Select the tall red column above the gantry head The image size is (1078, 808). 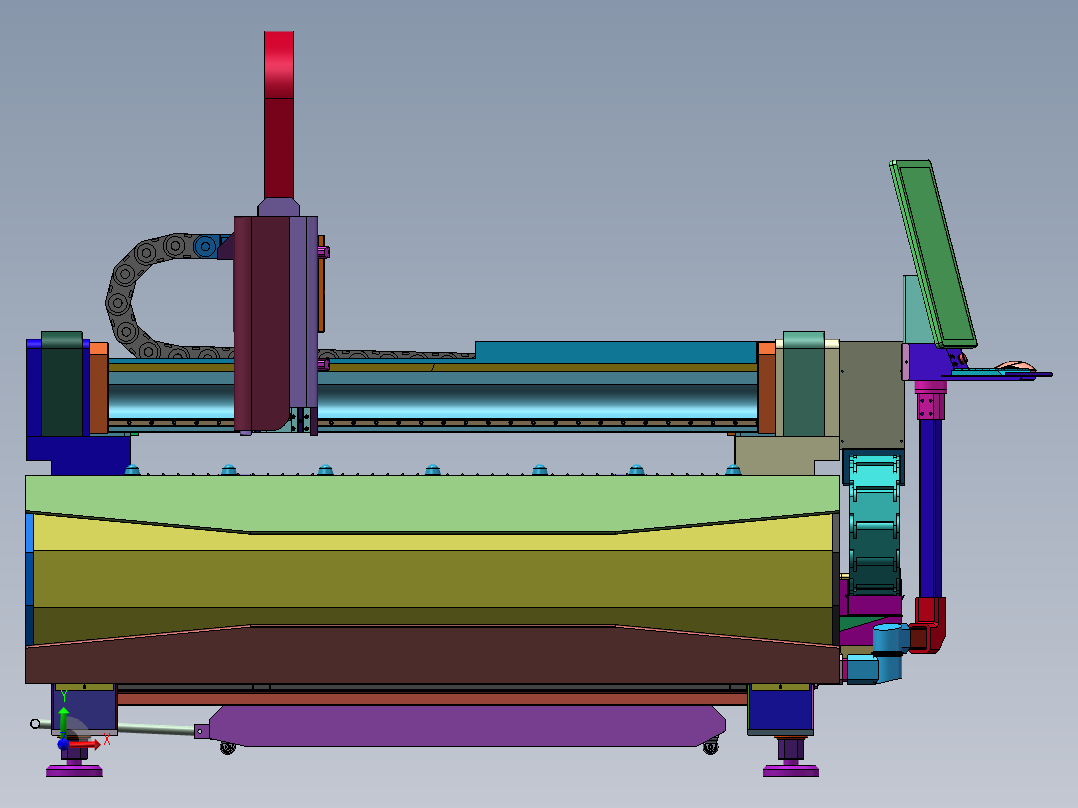click(x=279, y=115)
